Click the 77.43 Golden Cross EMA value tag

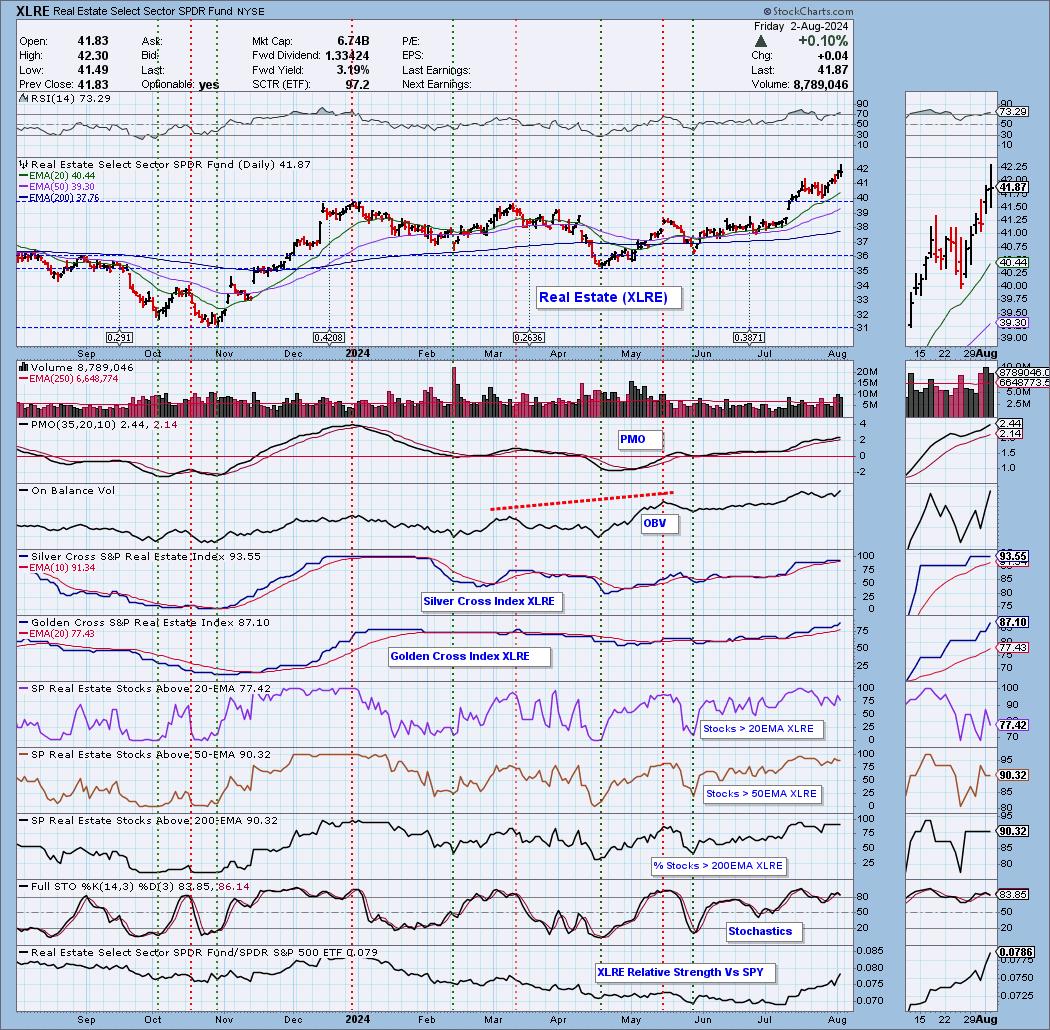click(x=1013, y=648)
